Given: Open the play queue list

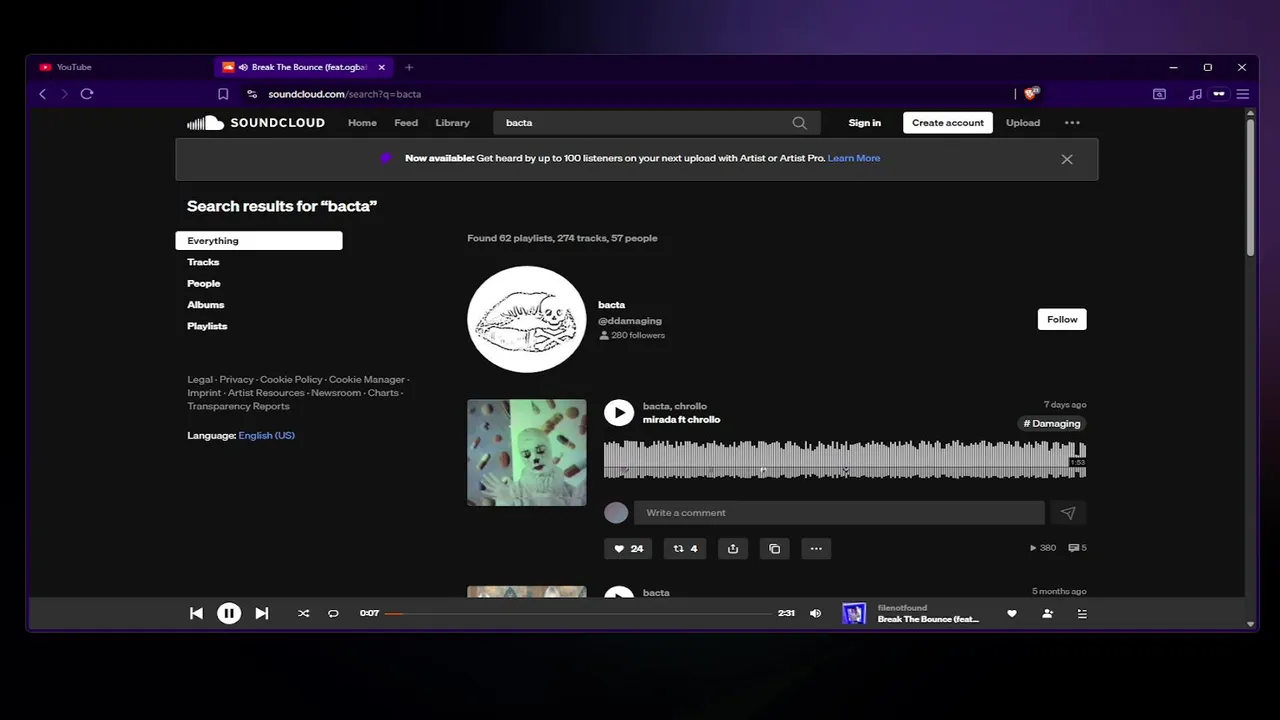Looking at the screenshot, I should (1082, 613).
